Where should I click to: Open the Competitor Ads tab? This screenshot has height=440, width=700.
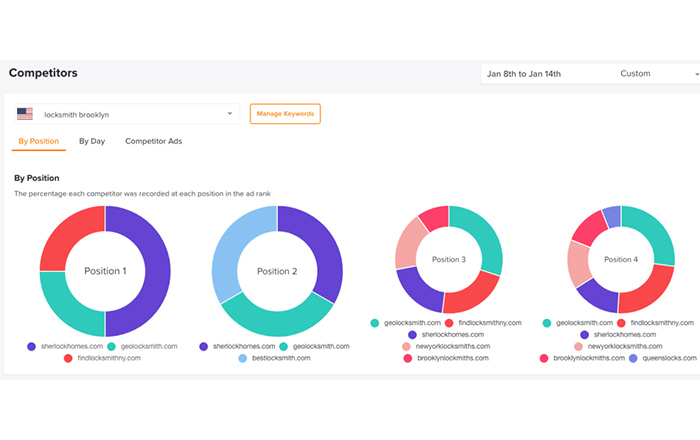(154, 141)
